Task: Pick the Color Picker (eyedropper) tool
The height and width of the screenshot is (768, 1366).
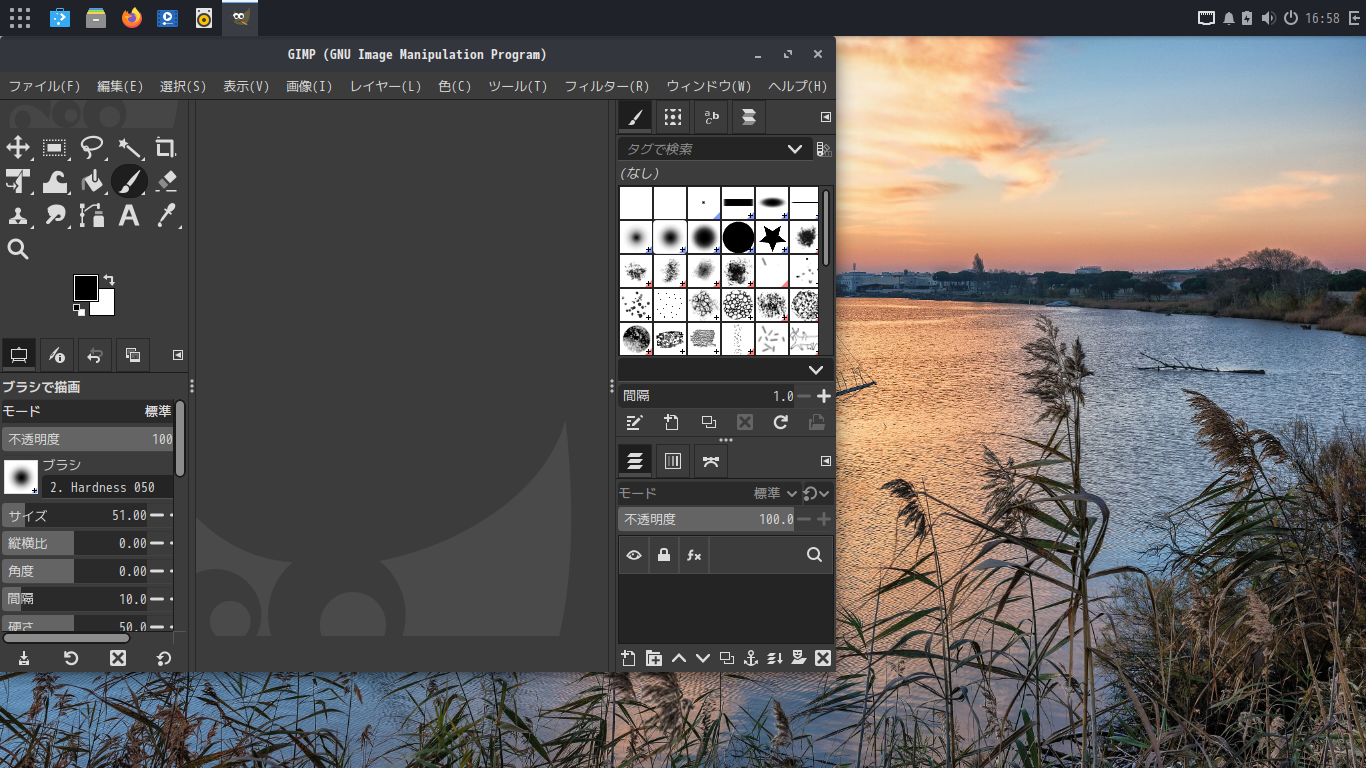Action: (166, 216)
